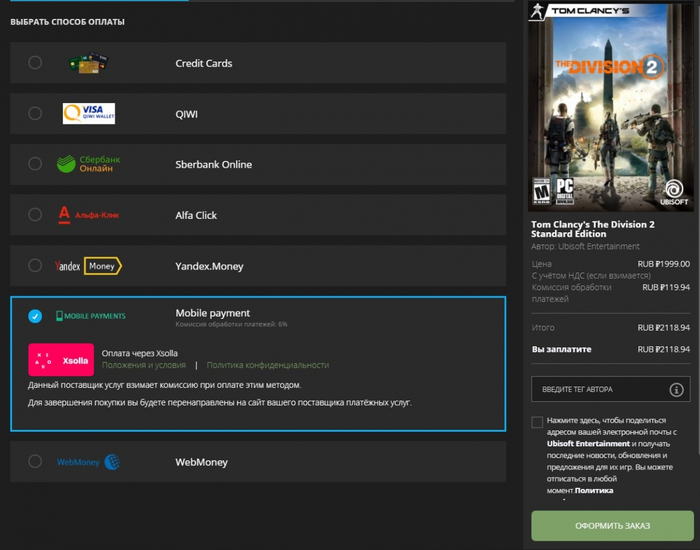Click the Yandex.Money label
700x550 pixels.
[209, 267]
